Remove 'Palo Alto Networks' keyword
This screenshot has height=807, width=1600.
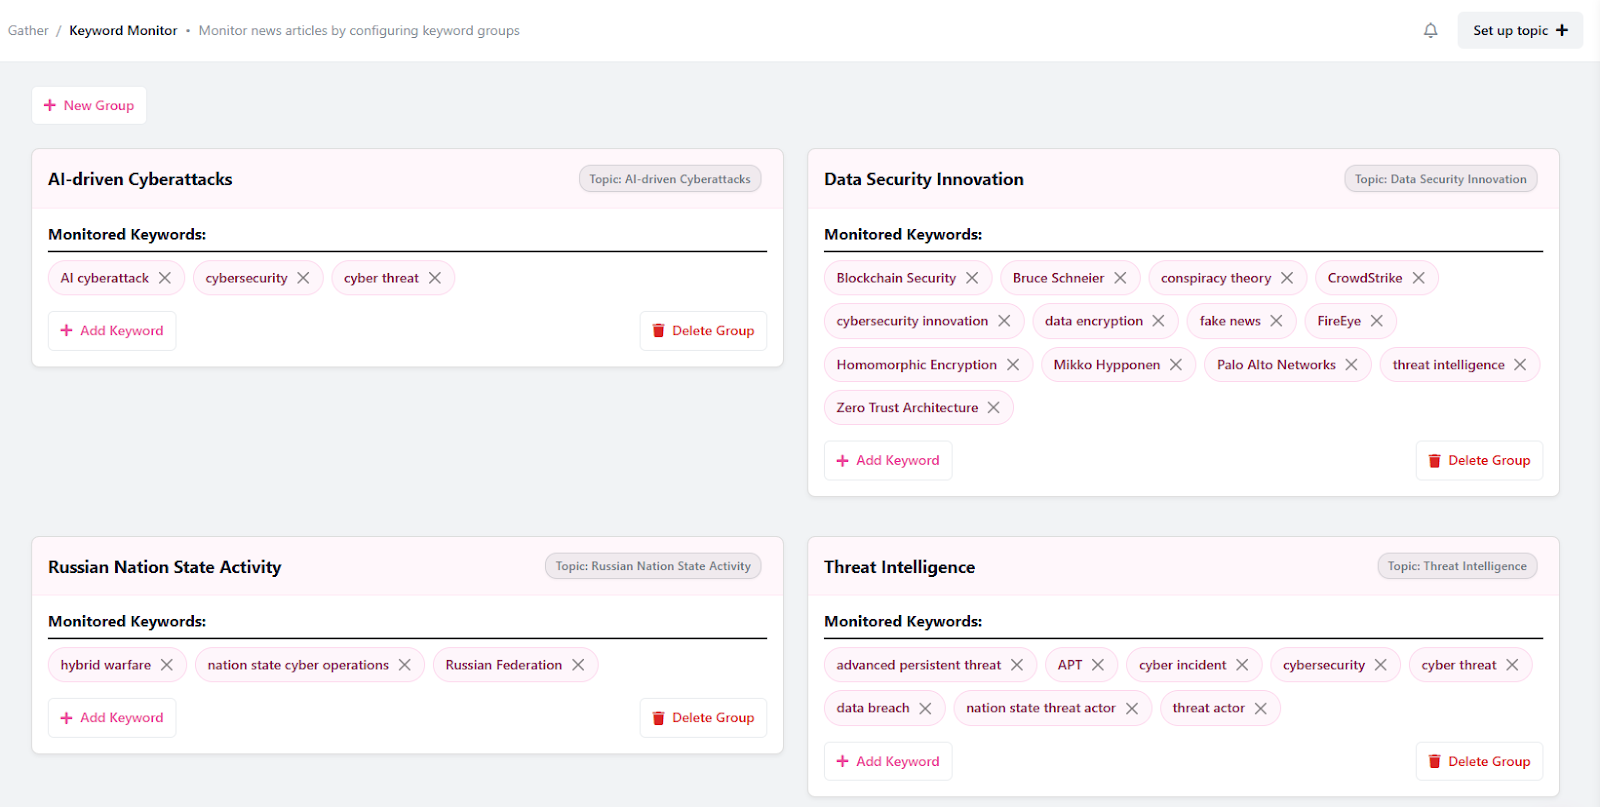pyautogui.click(x=1351, y=365)
